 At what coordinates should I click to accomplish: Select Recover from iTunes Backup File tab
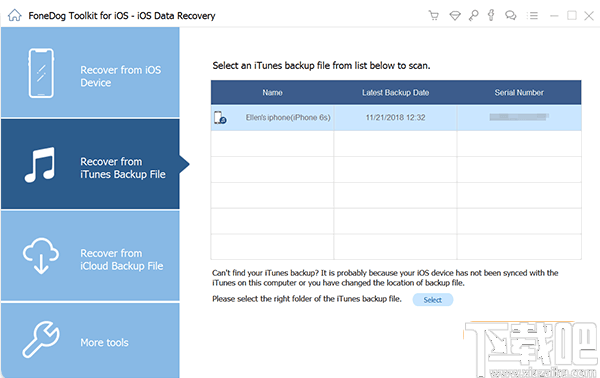pyautogui.click(x=90, y=164)
